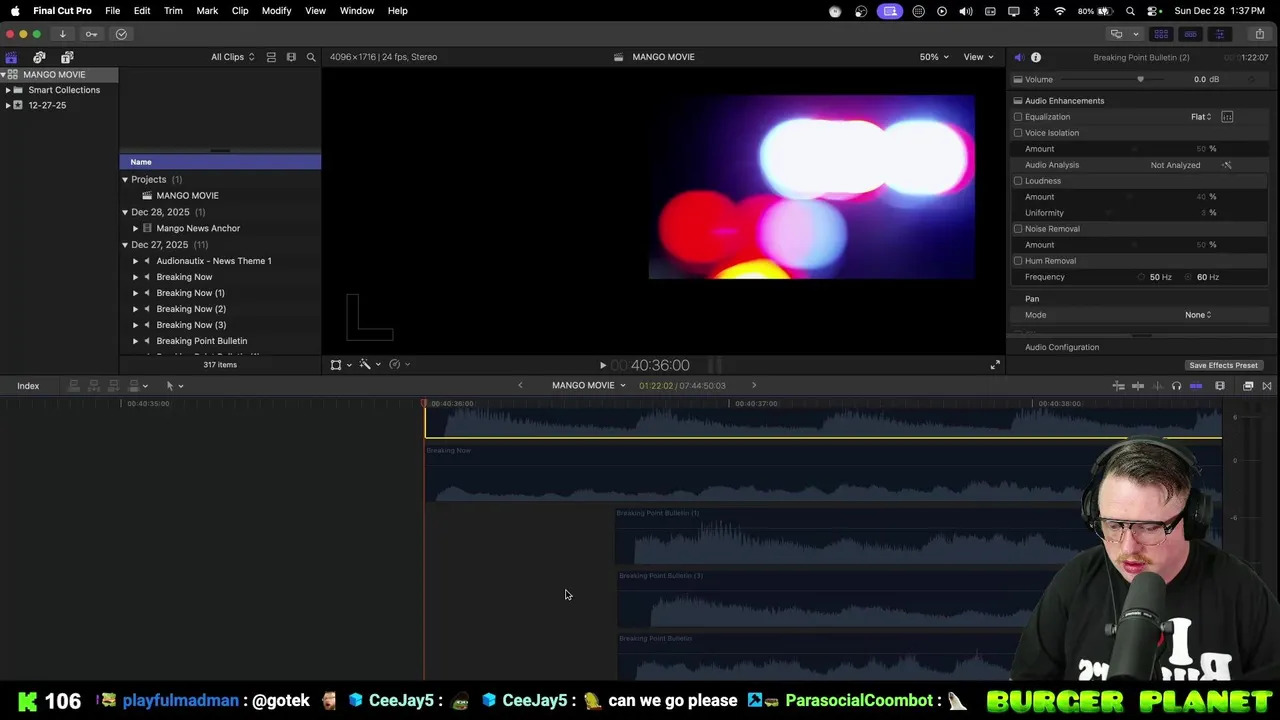Image resolution: width=1280 pixels, height=720 pixels.
Task: Open the Mark menu
Action: (x=207, y=11)
